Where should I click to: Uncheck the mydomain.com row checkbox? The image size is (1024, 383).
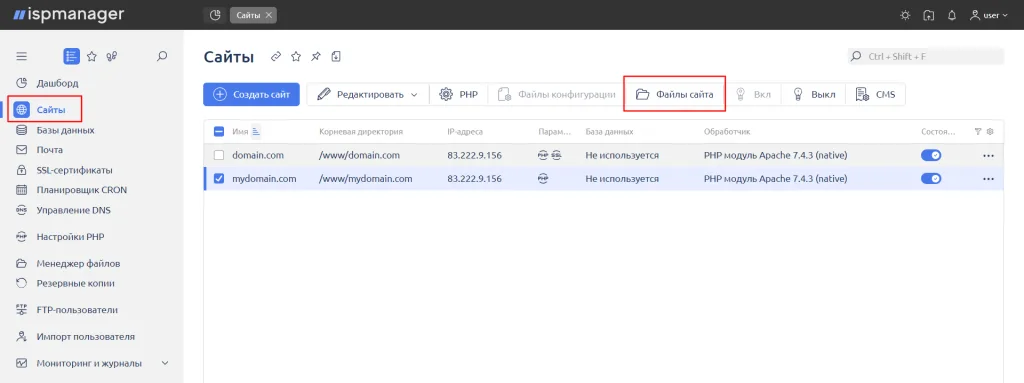click(219, 178)
